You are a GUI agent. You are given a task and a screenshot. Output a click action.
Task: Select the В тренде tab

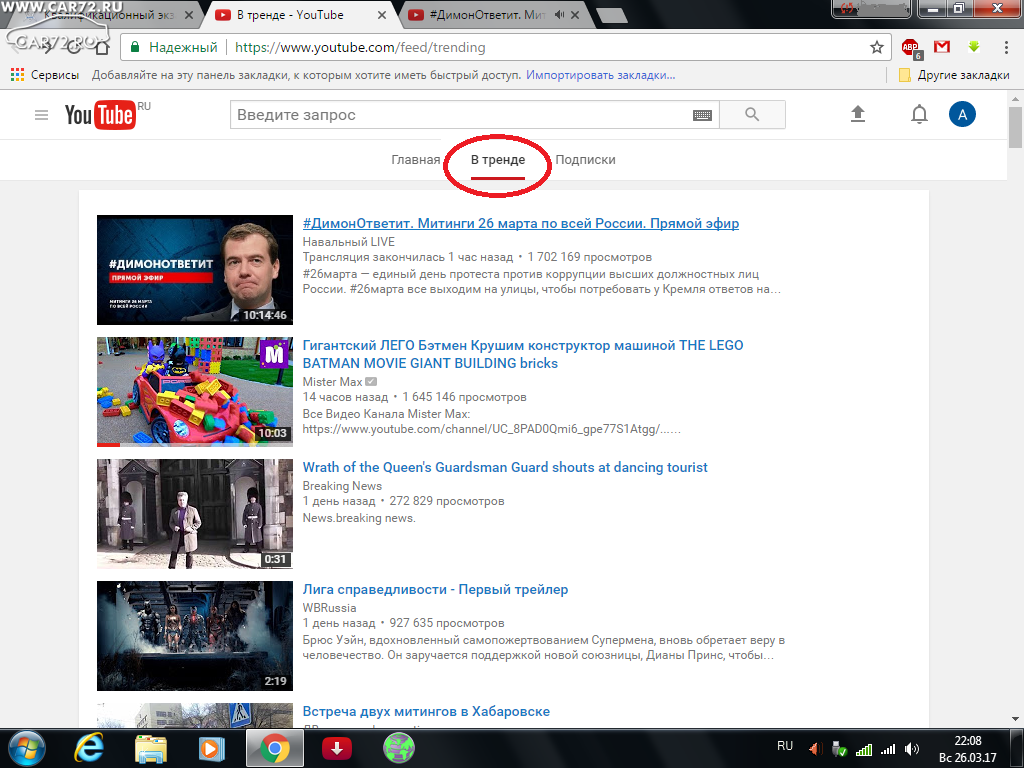(x=498, y=159)
